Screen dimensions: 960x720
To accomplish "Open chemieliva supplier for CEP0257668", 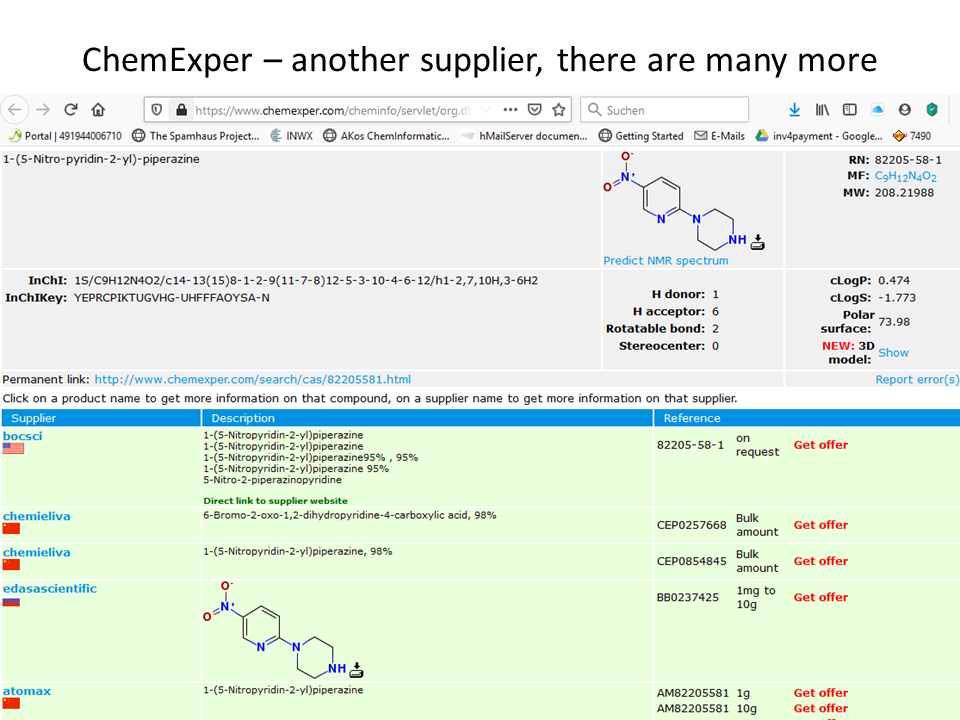I will pos(37,516).
